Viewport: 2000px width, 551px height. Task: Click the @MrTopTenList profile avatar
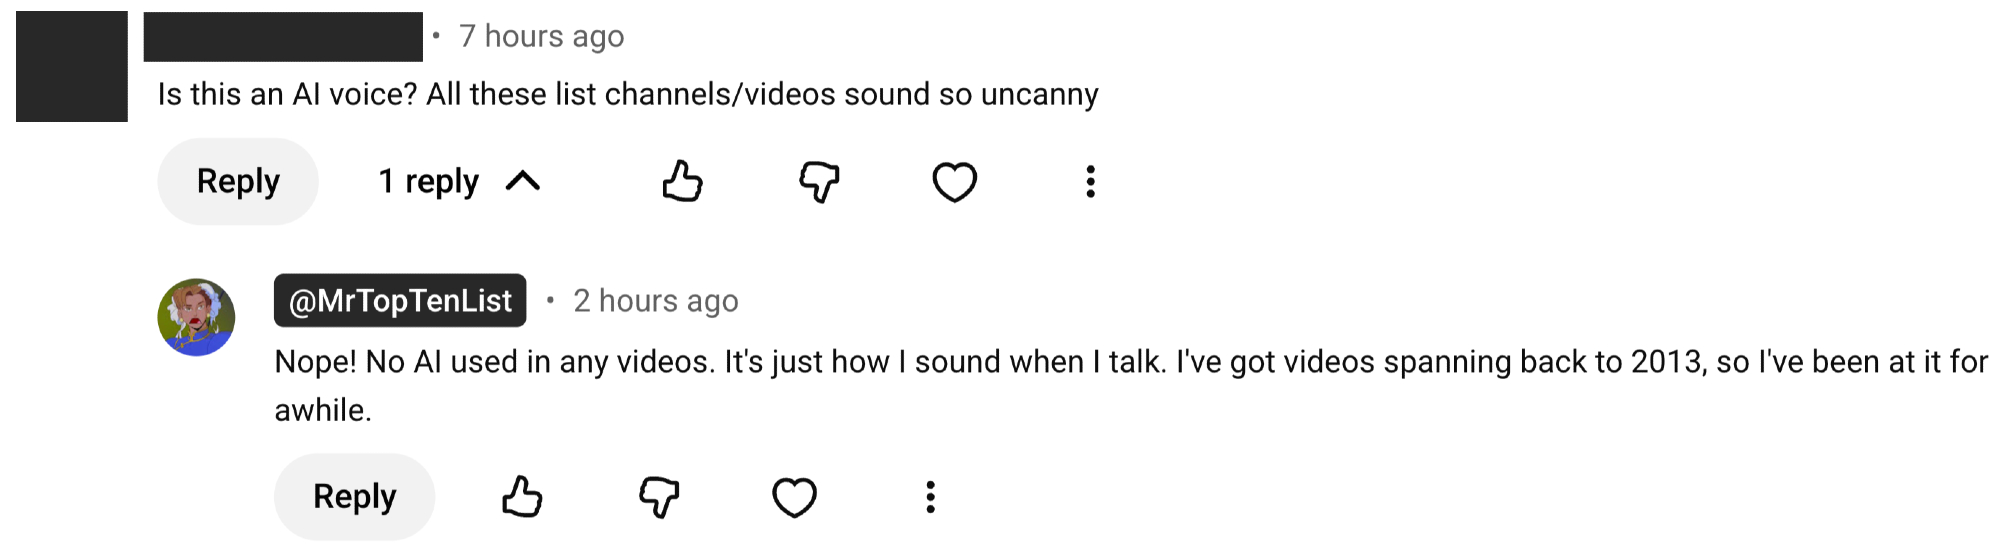196,318
